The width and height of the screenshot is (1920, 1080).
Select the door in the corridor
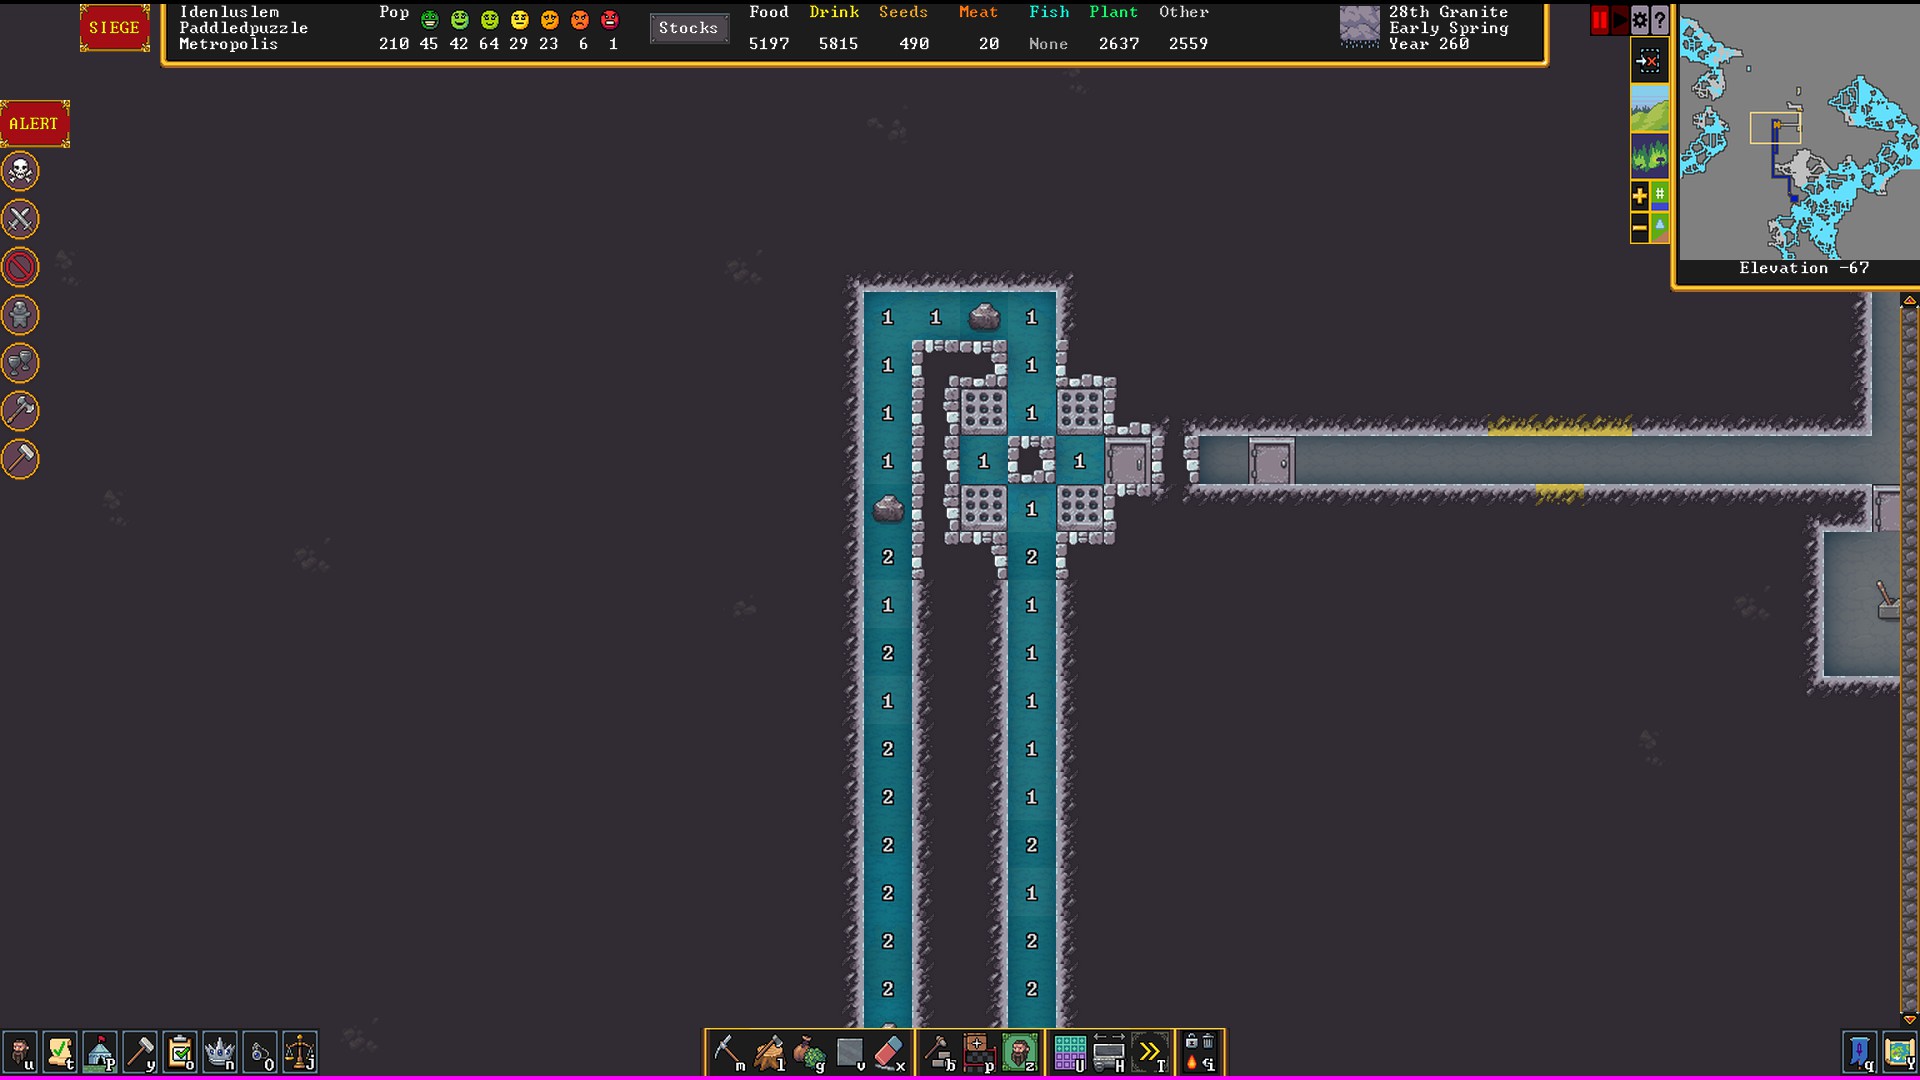pyautogui.click(x=1271, y=462)
